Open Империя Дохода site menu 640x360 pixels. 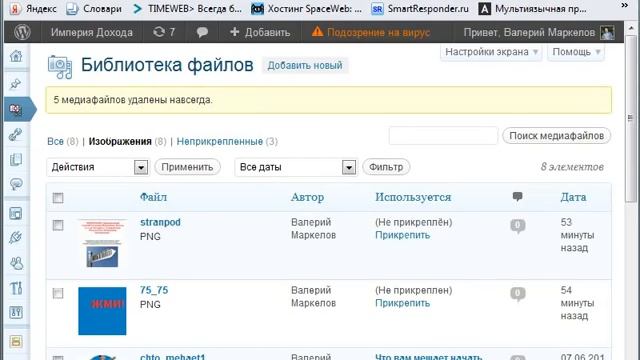pos(92,32)
